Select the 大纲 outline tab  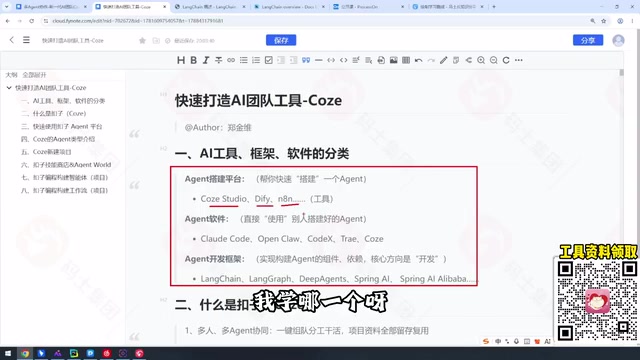point(11,75)
